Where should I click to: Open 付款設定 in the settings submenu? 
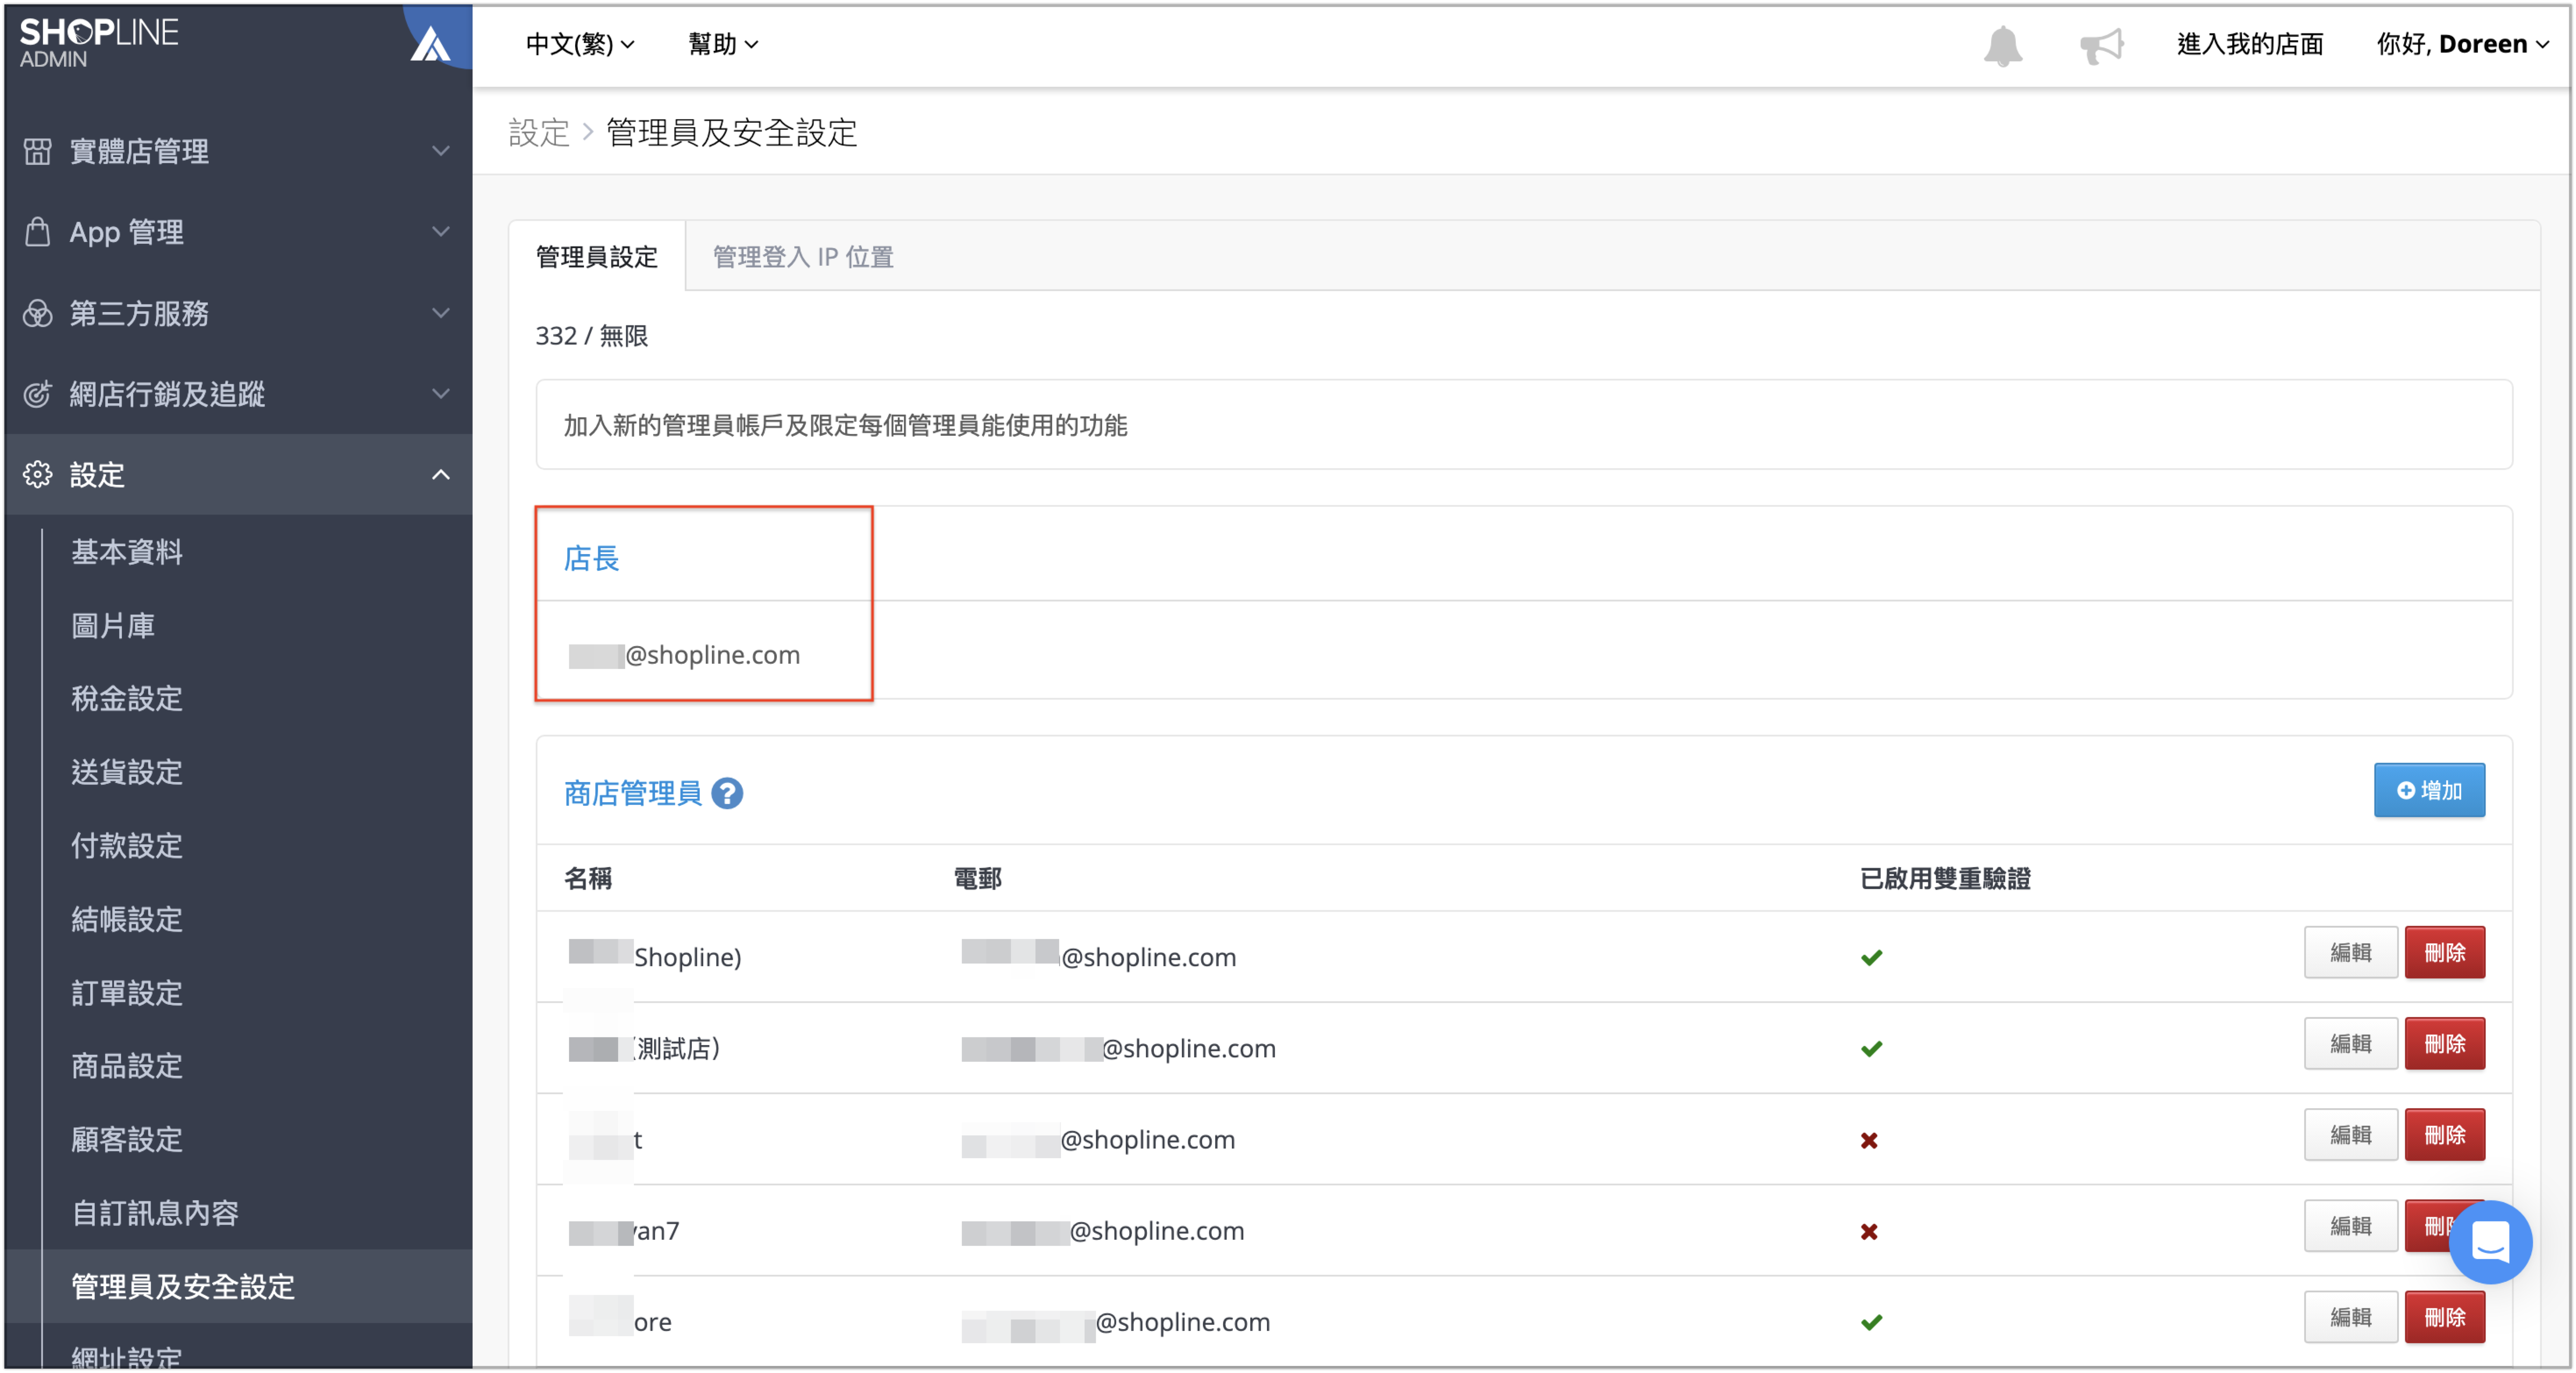click(127, 846)
